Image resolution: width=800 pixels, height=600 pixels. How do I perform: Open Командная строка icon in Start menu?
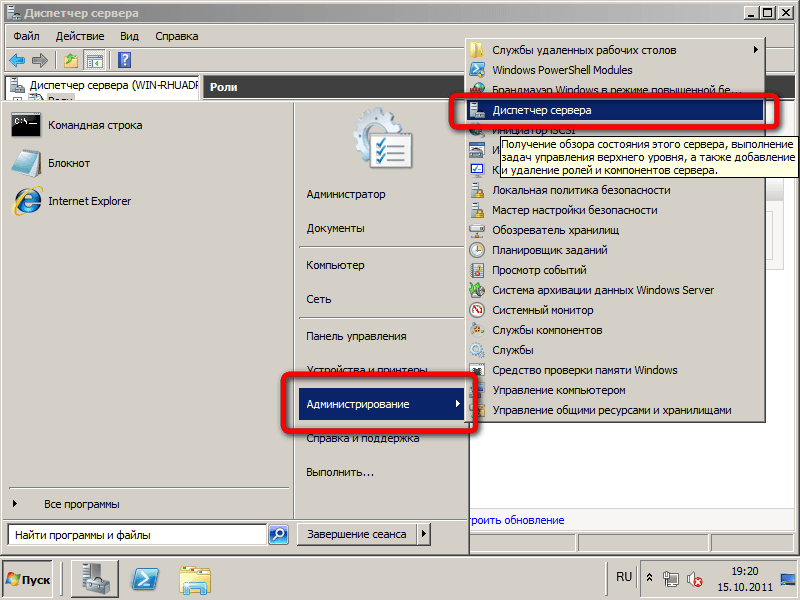(x=26, y=125)
